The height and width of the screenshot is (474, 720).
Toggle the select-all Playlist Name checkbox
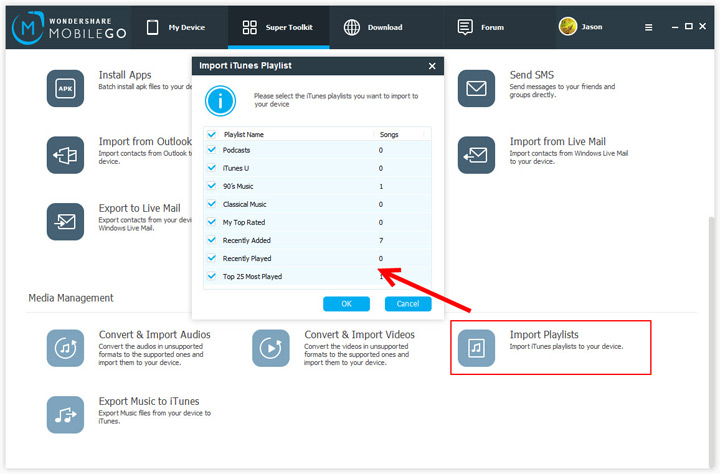211,134
